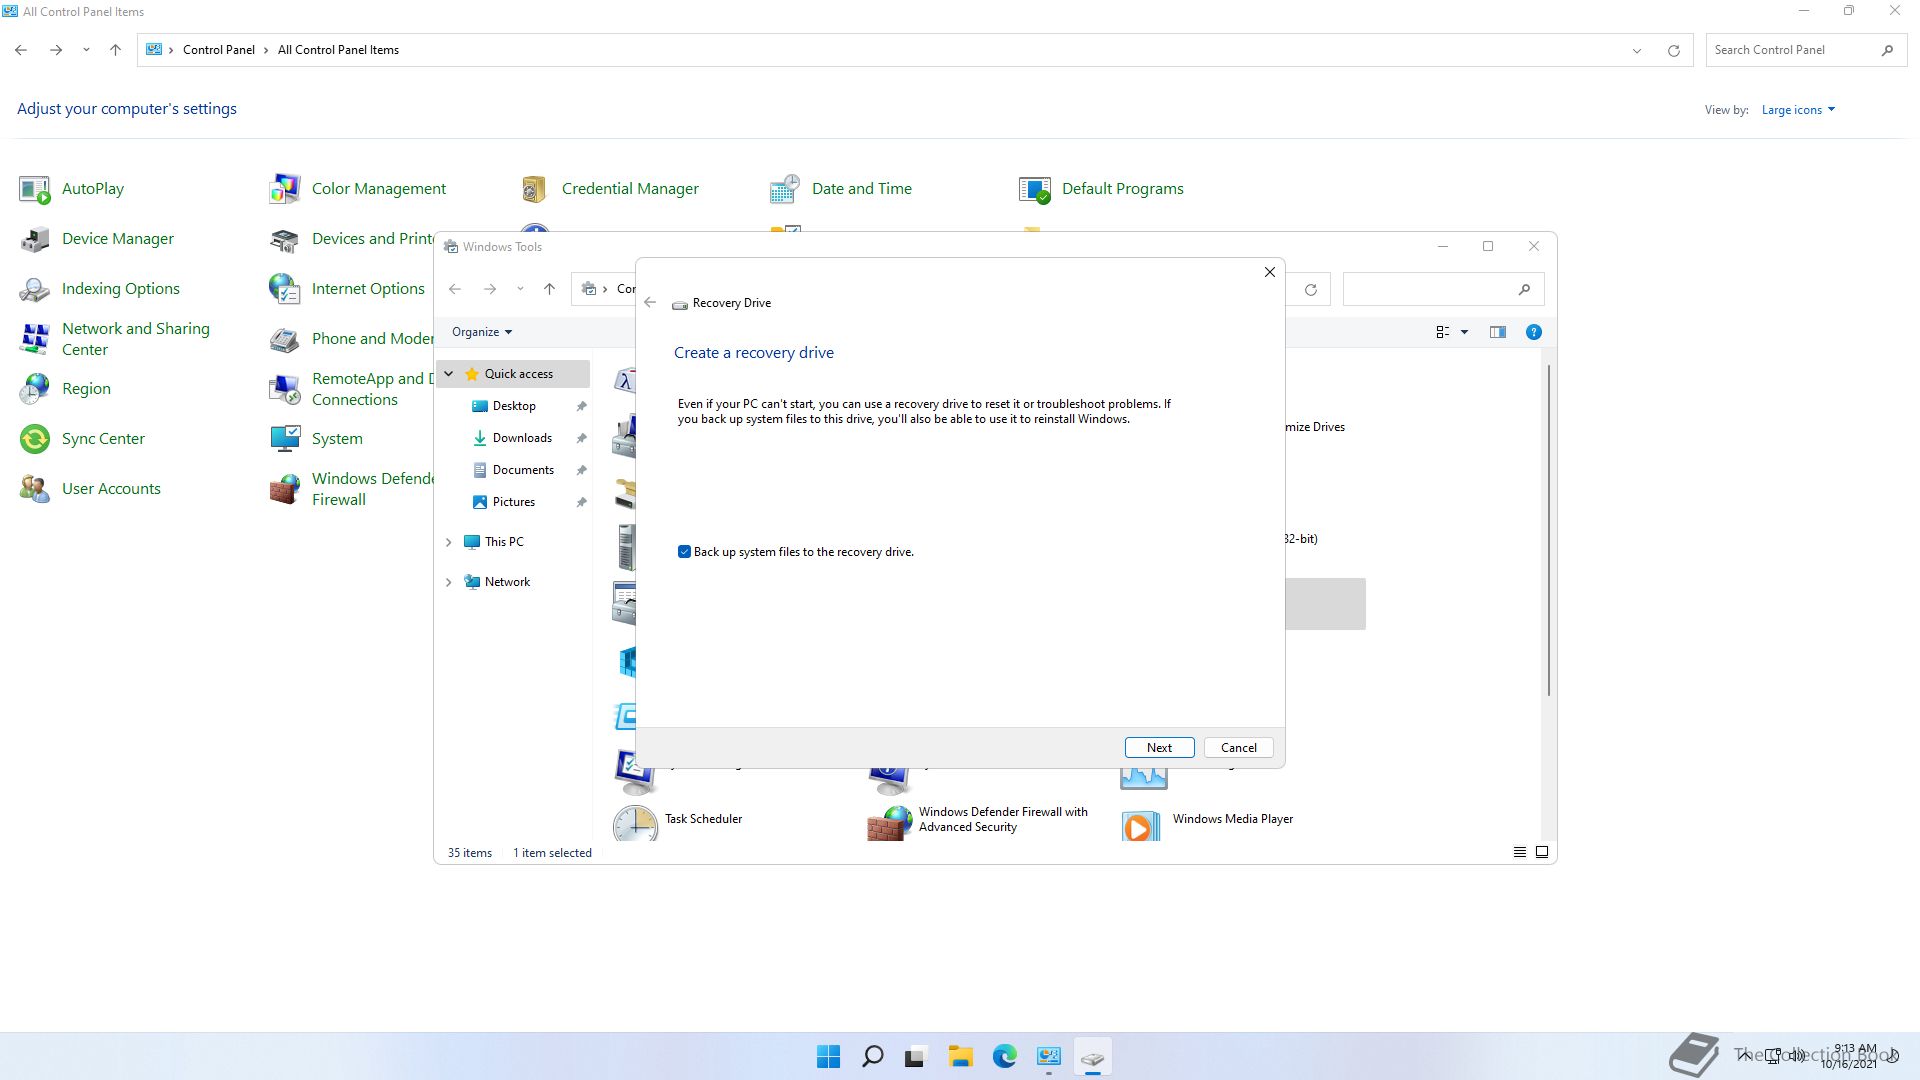This screenshot has width=1920, height=1080.
Task: Open Microsoft Edge from taskbar
Action: click(1004, 1057)
